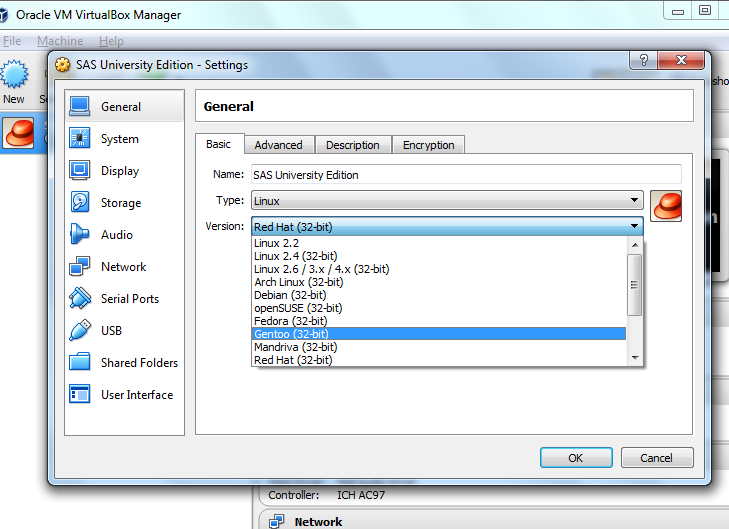Choose Debian (32-bit) from list
Image resolution: width=729 pixels, height=529 pixels.
(438, 295)
